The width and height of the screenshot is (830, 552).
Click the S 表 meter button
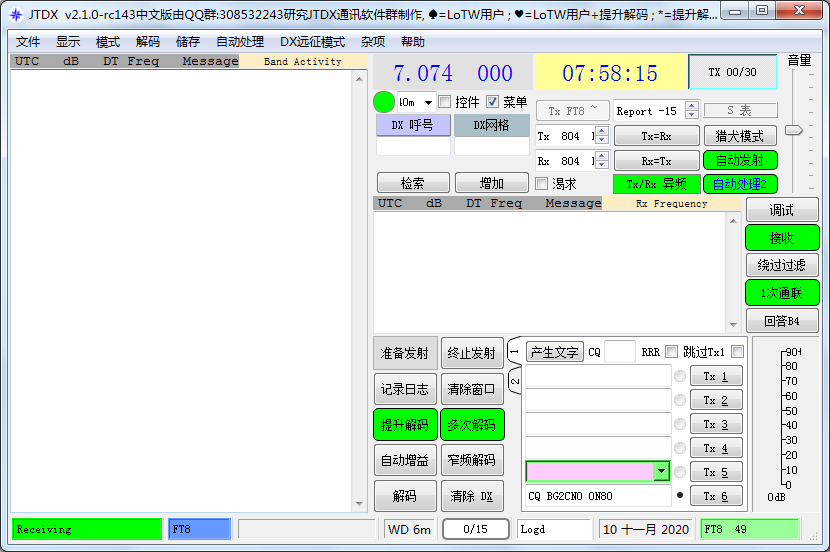[740, 110]
